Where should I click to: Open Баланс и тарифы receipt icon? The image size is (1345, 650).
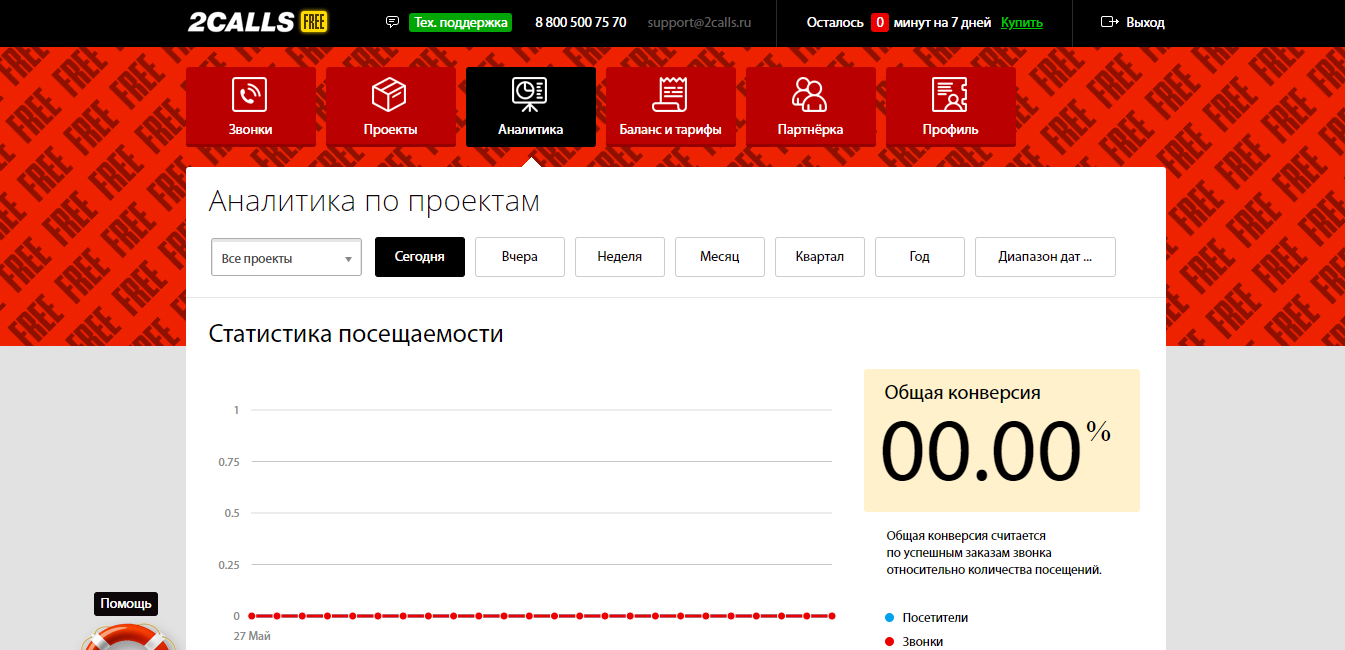670,95
